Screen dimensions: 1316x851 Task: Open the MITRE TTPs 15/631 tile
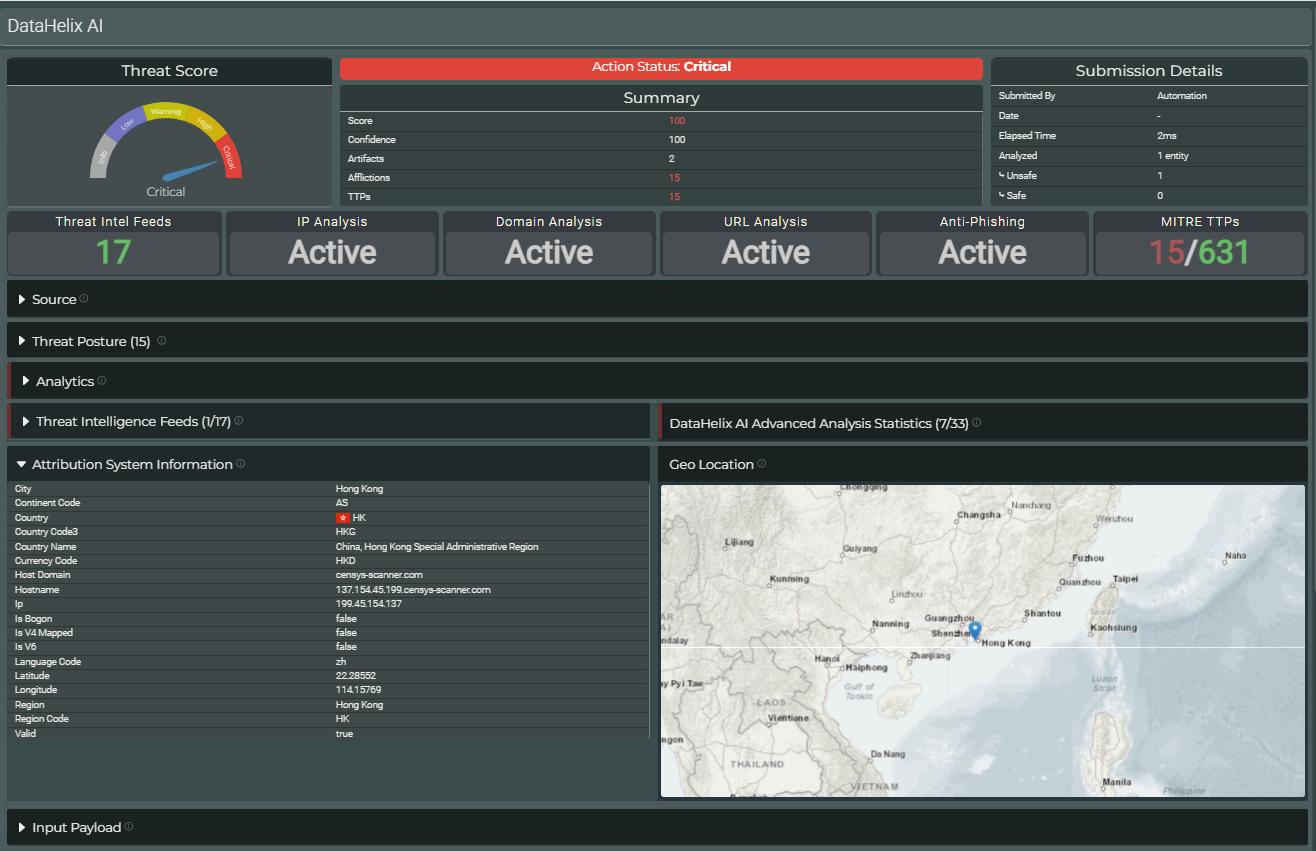point(1200,243)
